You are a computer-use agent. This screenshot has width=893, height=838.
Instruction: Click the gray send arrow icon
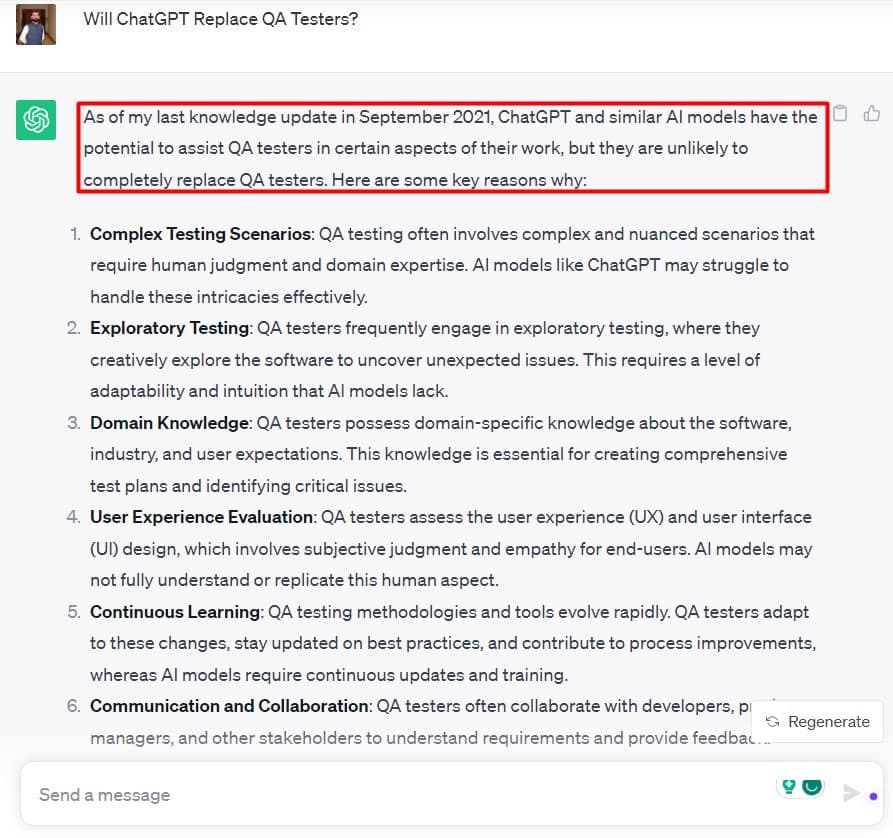pos(851,793)
